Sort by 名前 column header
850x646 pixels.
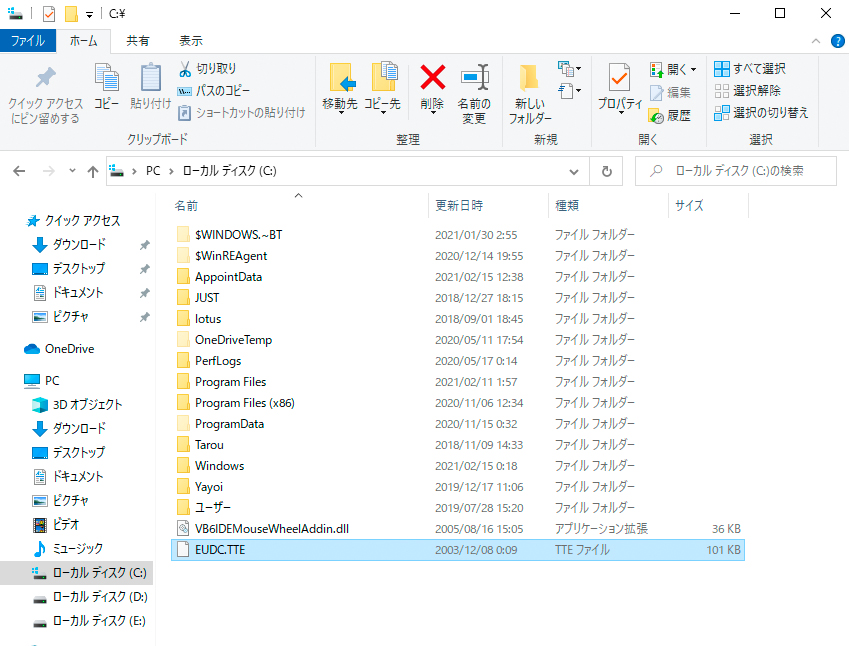click(186, 206)
